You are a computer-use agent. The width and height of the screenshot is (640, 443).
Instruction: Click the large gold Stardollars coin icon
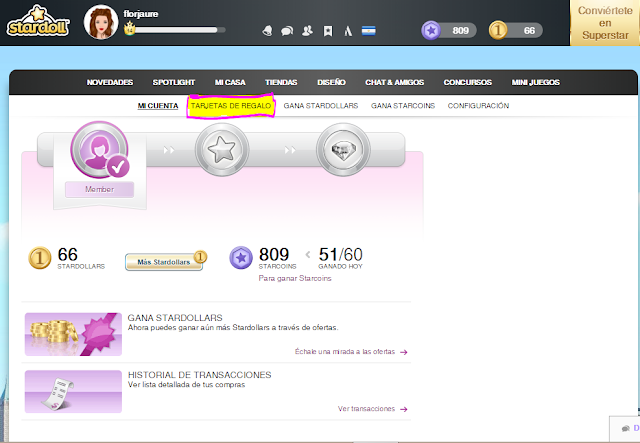40,258
